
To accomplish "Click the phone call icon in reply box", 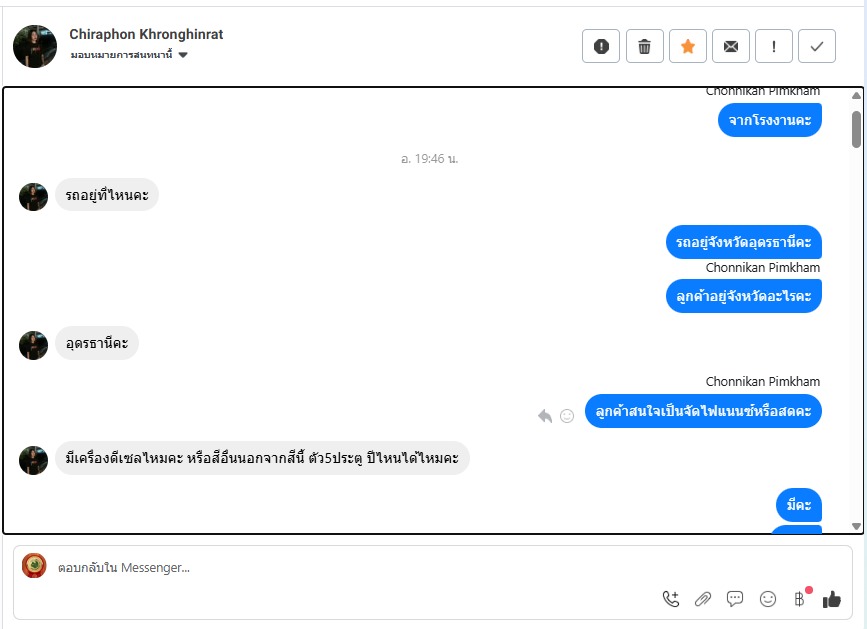I will tap(671, 599).
